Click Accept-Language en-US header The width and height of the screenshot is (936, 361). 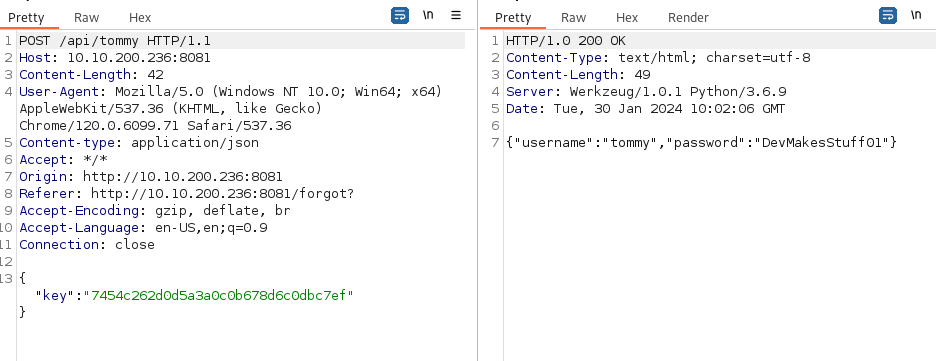tap(143, 228)
